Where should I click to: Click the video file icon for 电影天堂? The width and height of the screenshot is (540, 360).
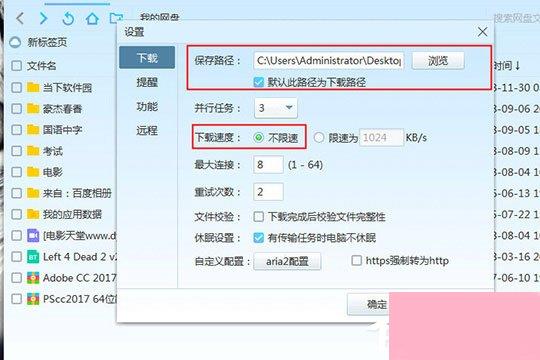[33, 236]
